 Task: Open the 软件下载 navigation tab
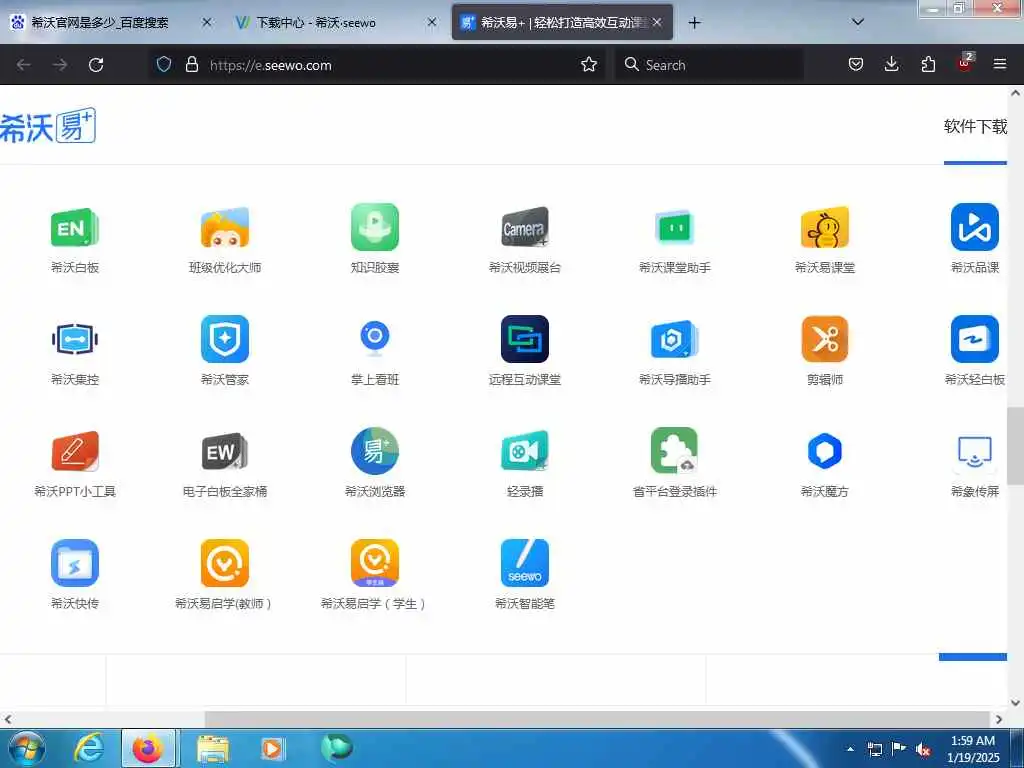pos(976,126)
